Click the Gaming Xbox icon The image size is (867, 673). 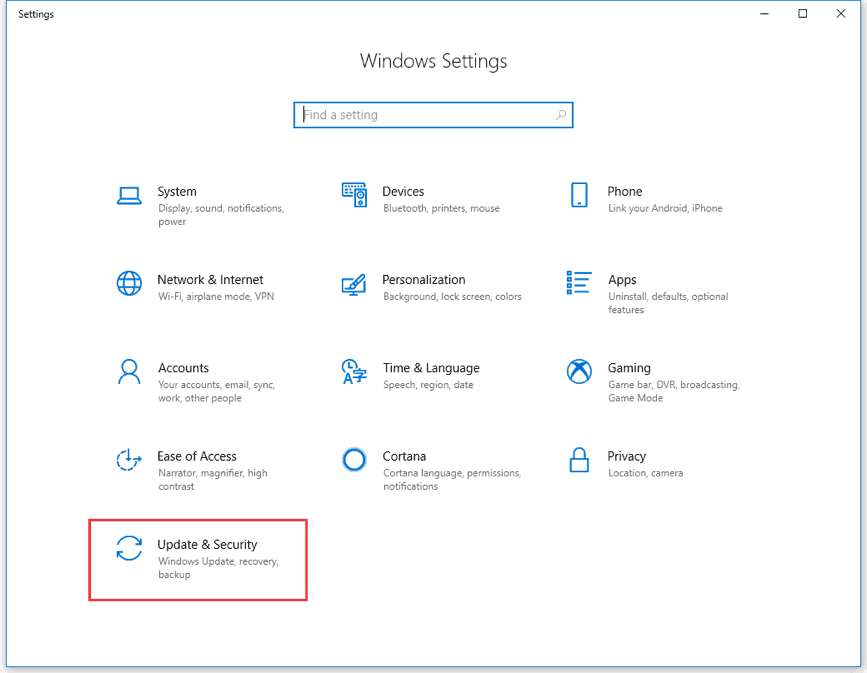click(579, 372)
